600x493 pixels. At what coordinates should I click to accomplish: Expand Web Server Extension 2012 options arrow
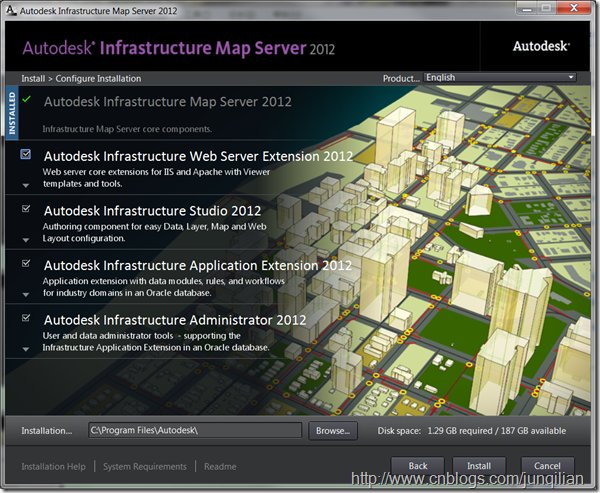(x=26, y=186)
